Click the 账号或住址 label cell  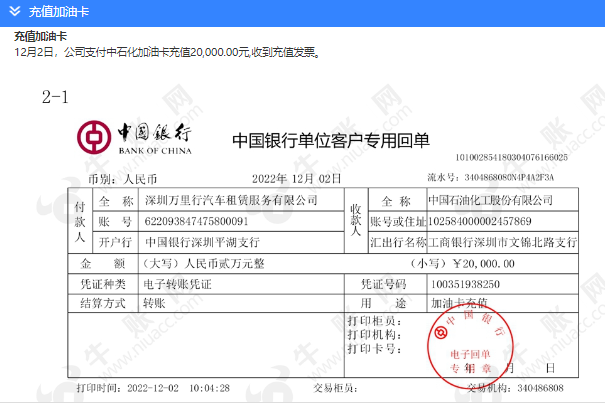point(398,221)
